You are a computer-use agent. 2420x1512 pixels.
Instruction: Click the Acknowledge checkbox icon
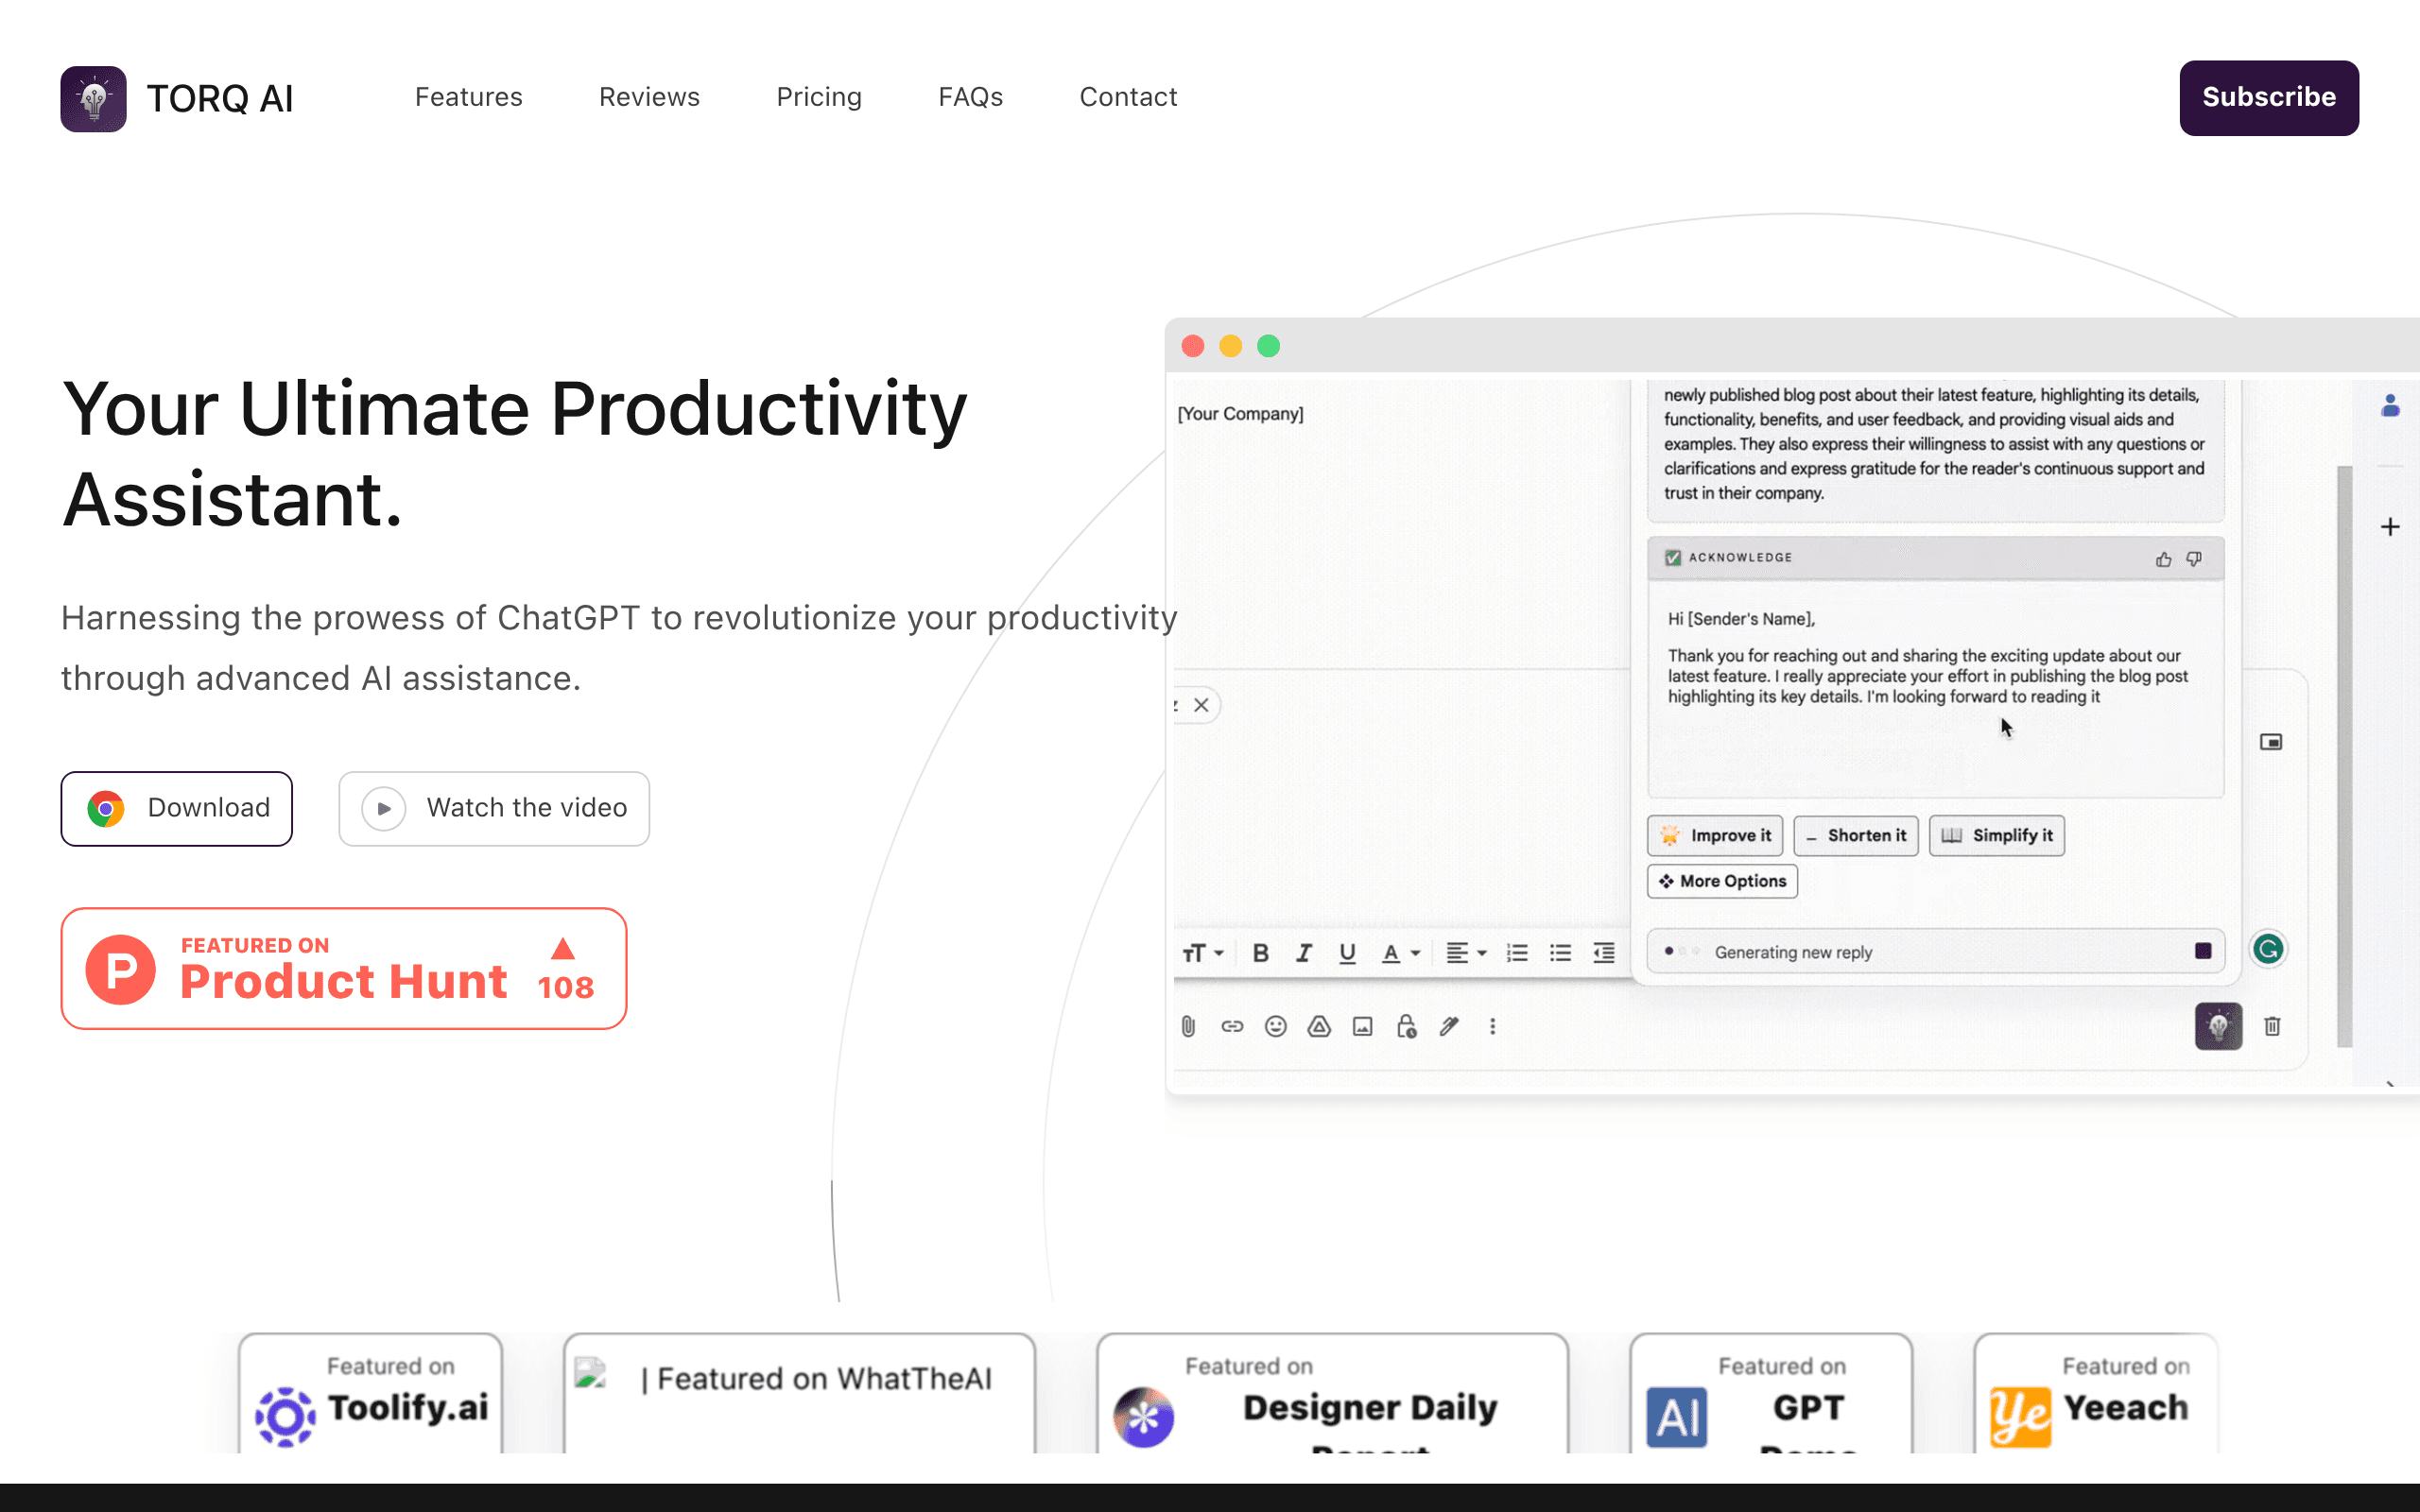(1673, 558)
